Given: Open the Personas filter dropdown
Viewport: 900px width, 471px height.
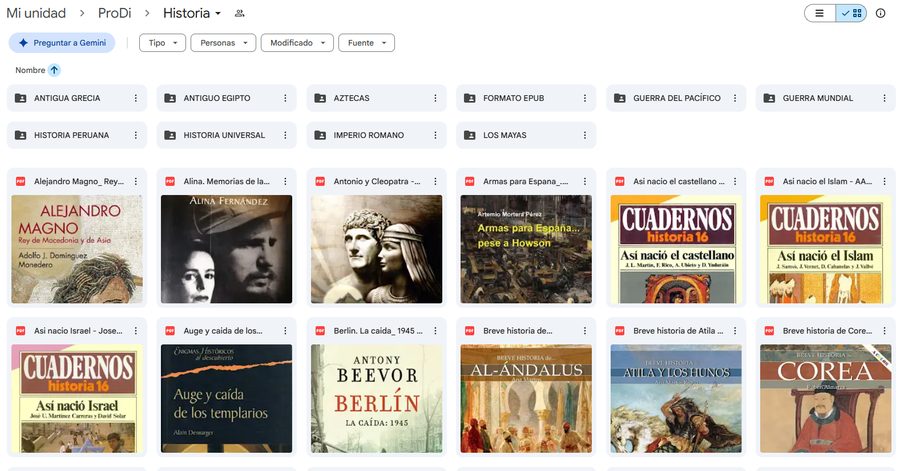Looking at the screenshot, I should tap(223, 42).
